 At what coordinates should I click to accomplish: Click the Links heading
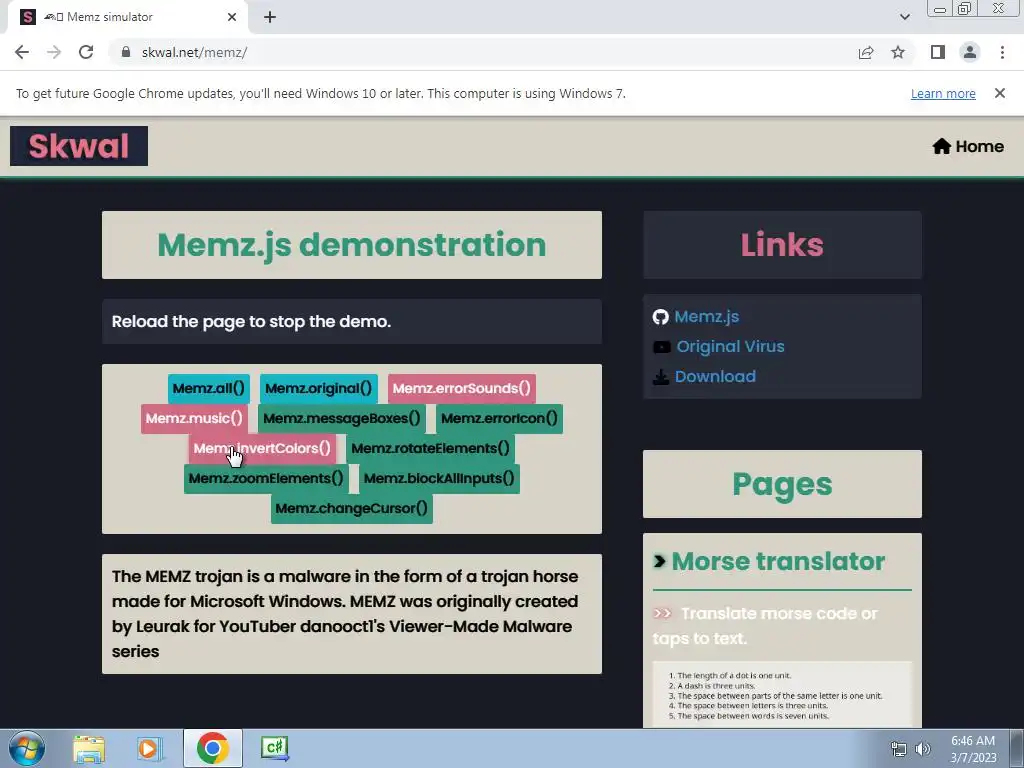[782, 245]
